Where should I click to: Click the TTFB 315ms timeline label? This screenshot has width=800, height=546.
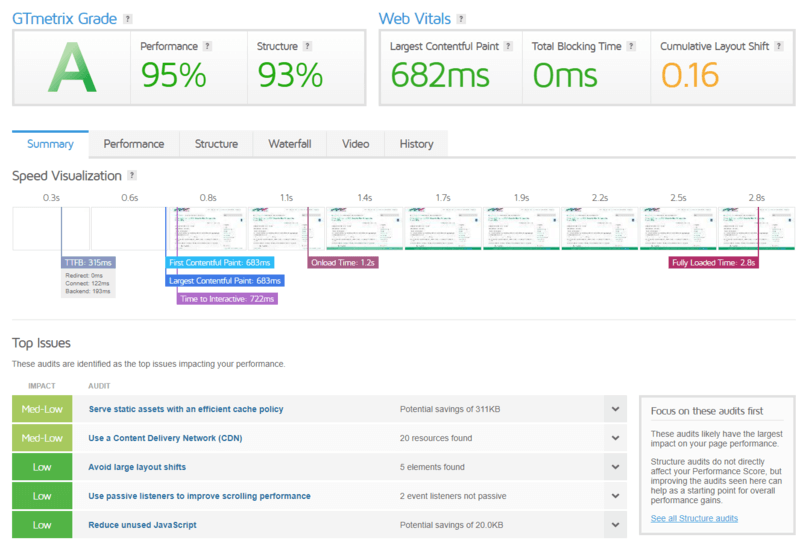click(x=87, y=263)
